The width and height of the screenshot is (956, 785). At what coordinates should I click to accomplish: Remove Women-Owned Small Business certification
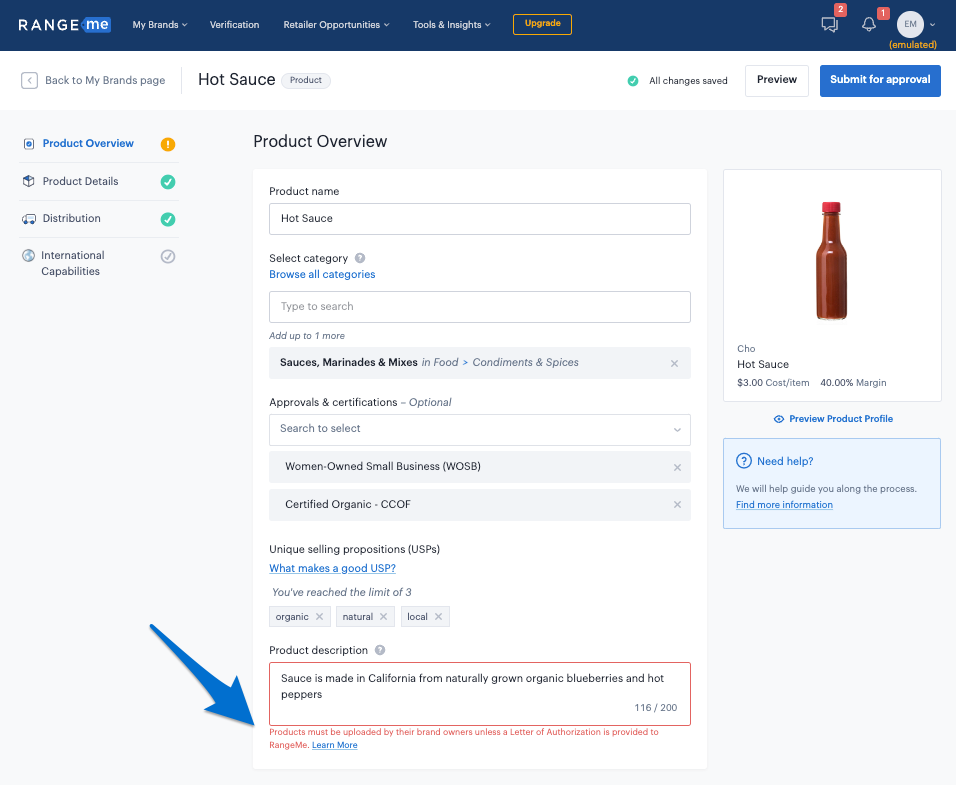[x=677, y=467]
